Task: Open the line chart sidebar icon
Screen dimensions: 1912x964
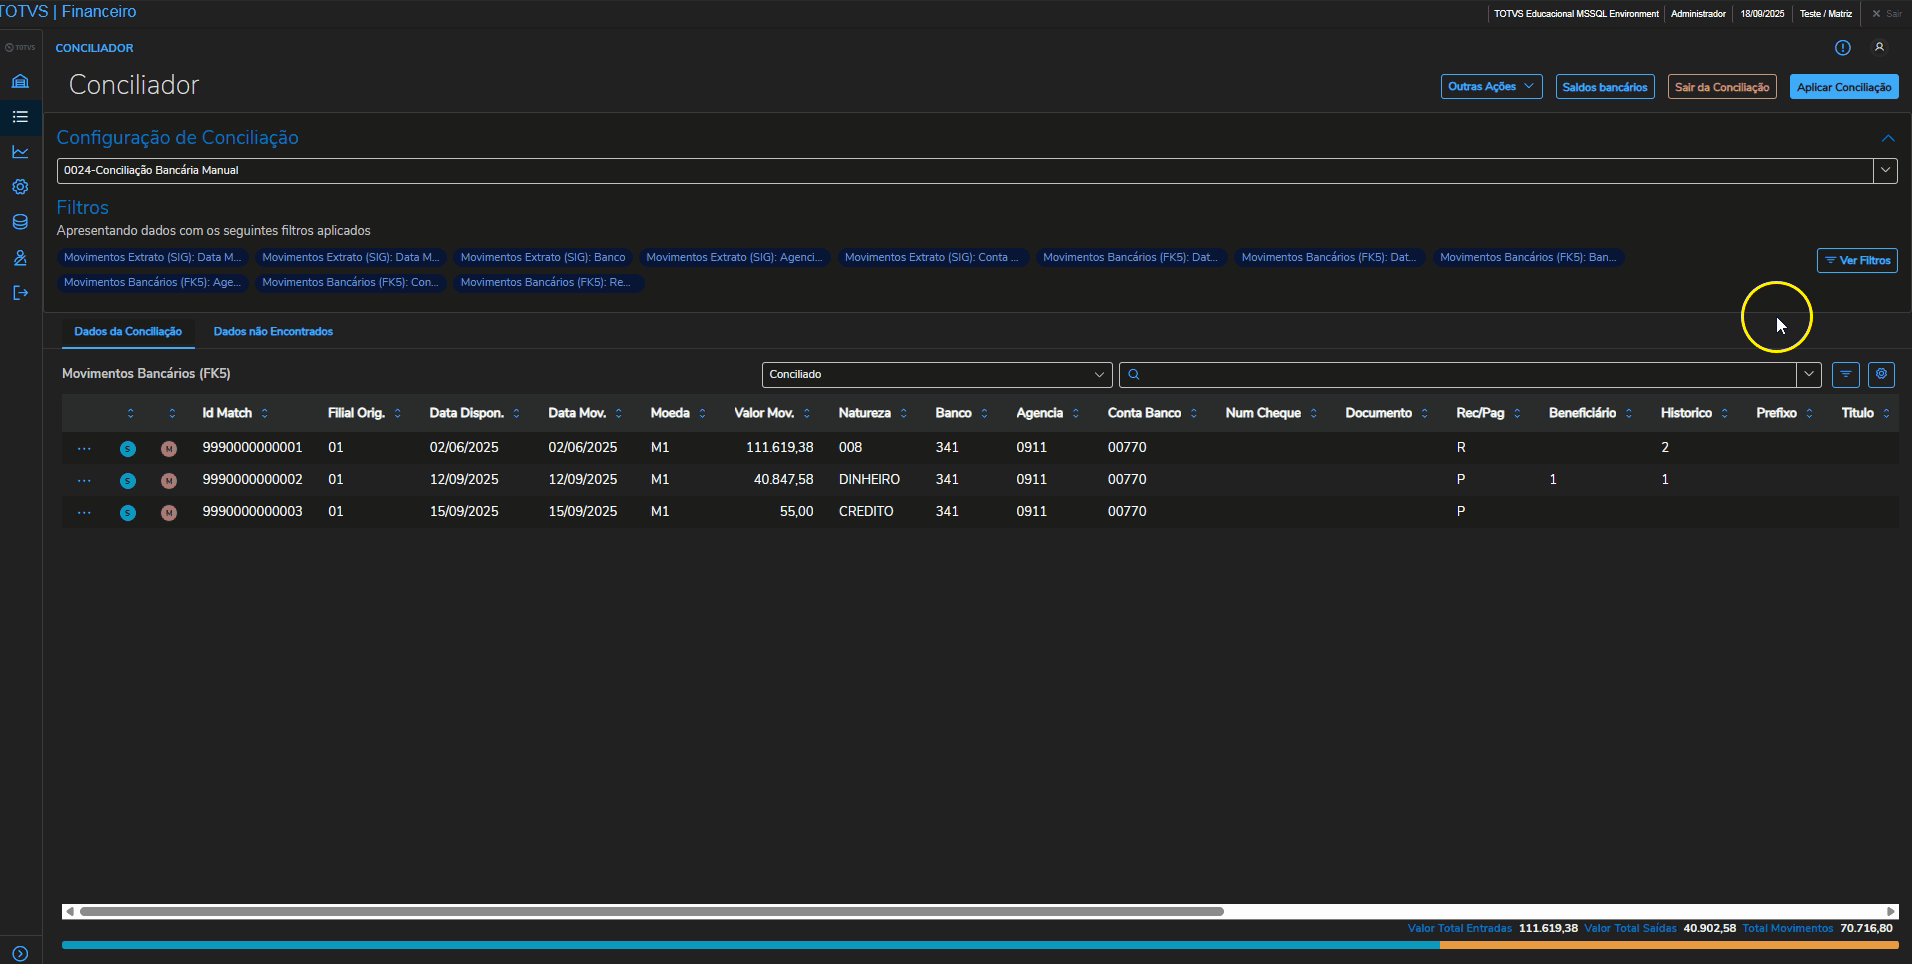Action: 20,152
